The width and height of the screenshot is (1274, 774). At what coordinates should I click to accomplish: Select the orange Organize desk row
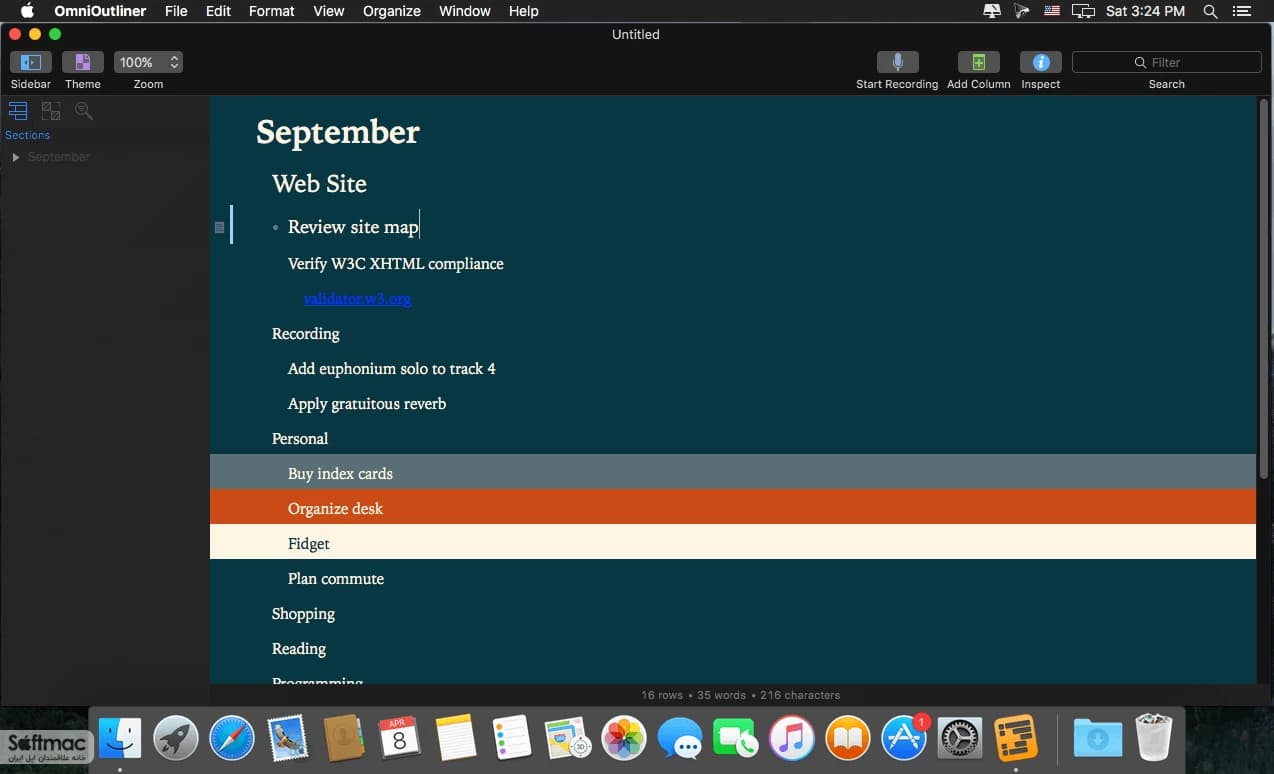[732, 507]
